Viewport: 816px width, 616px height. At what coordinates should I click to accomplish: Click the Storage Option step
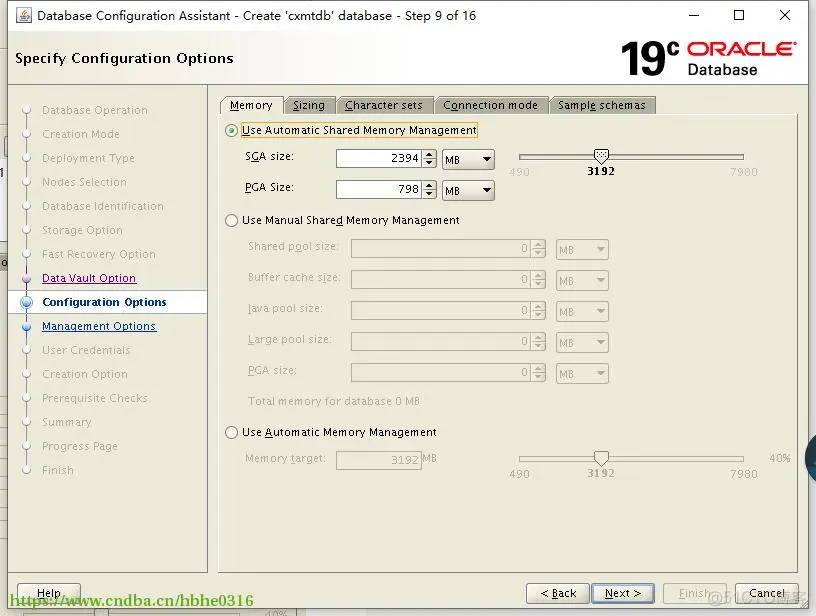tap(82, 230)
